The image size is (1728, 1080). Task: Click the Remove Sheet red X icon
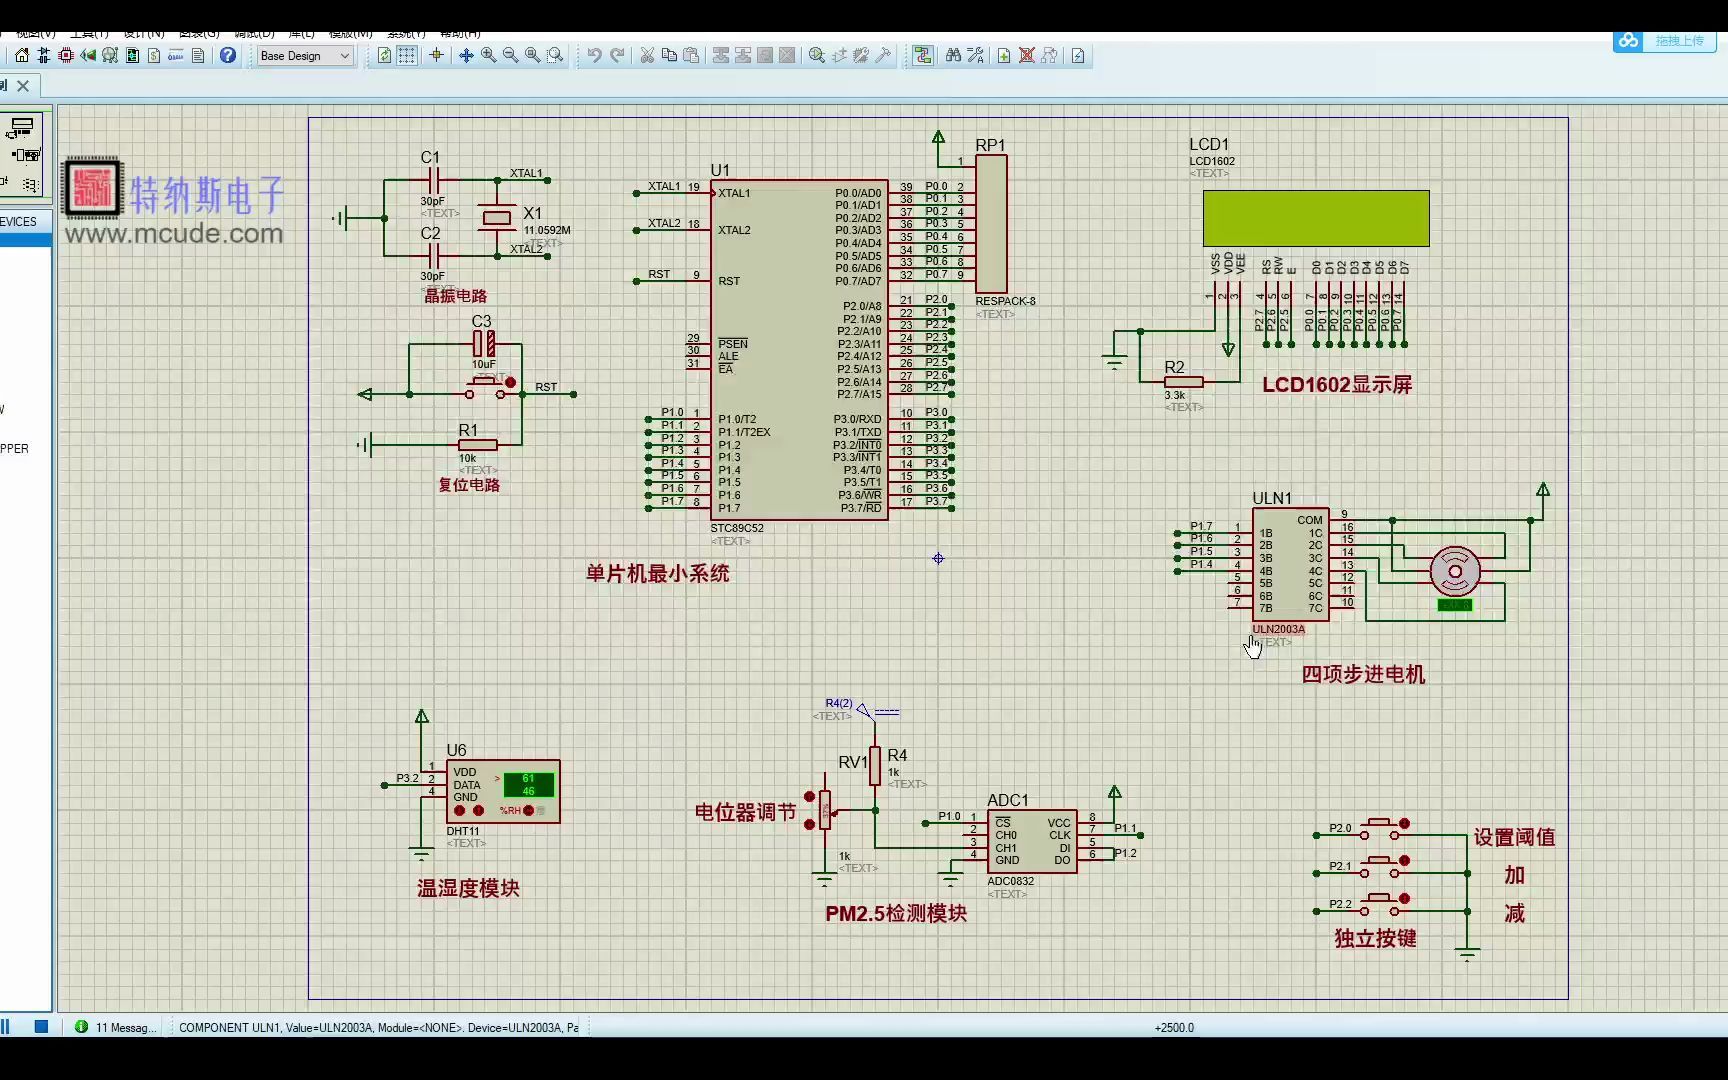tap(1027, 56)
